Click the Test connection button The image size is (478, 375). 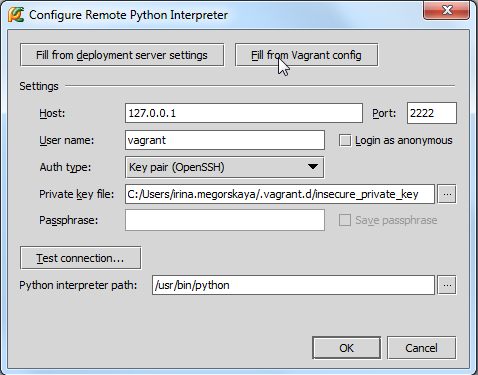pyautogui.click(x=80, y=258)
